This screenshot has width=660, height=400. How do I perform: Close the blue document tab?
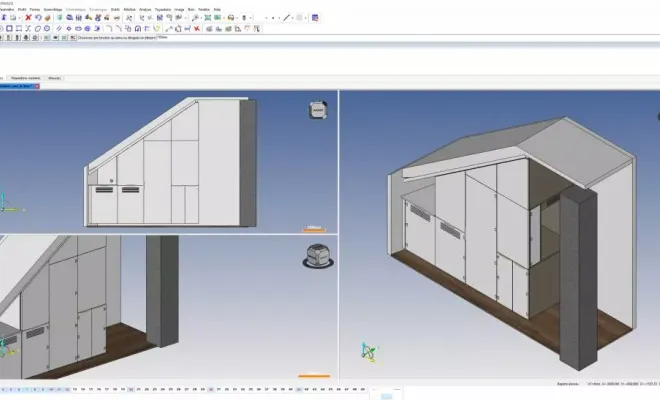click(x=37, y=86)
